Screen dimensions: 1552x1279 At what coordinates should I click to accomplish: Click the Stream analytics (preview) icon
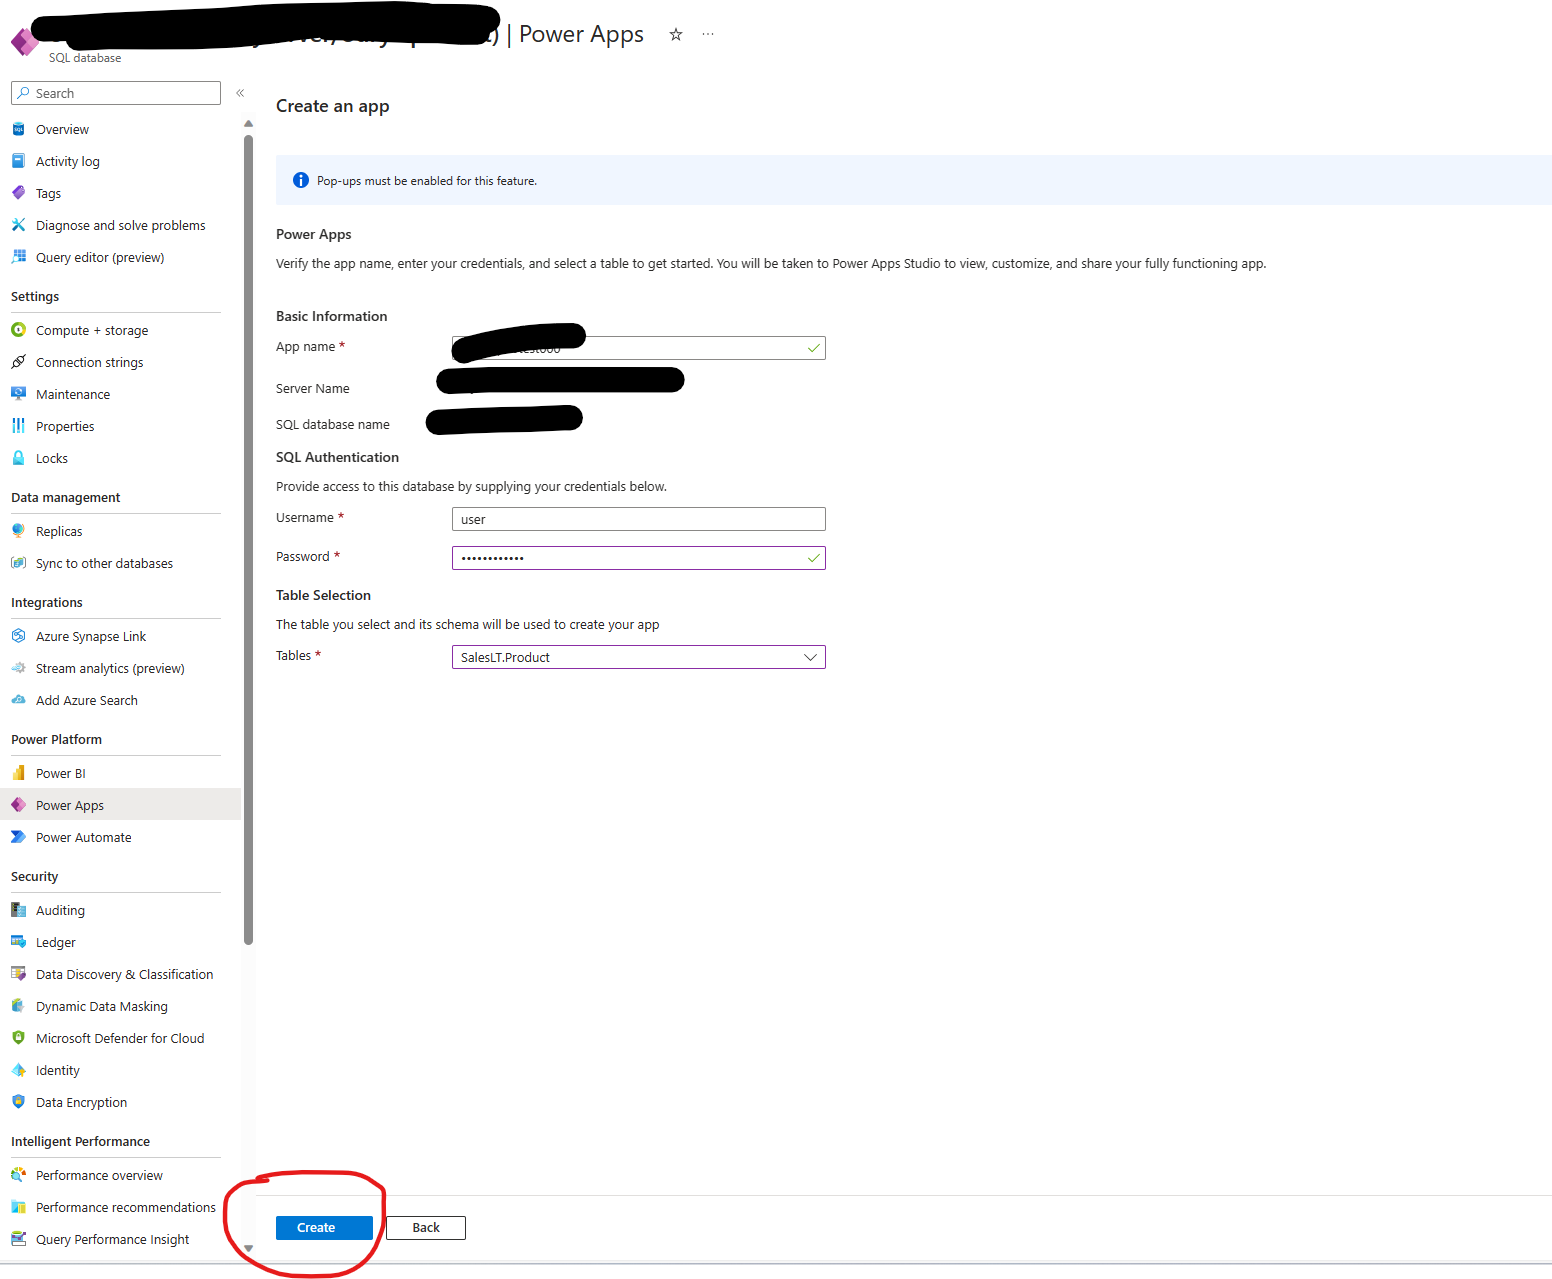tap(18, 668)
